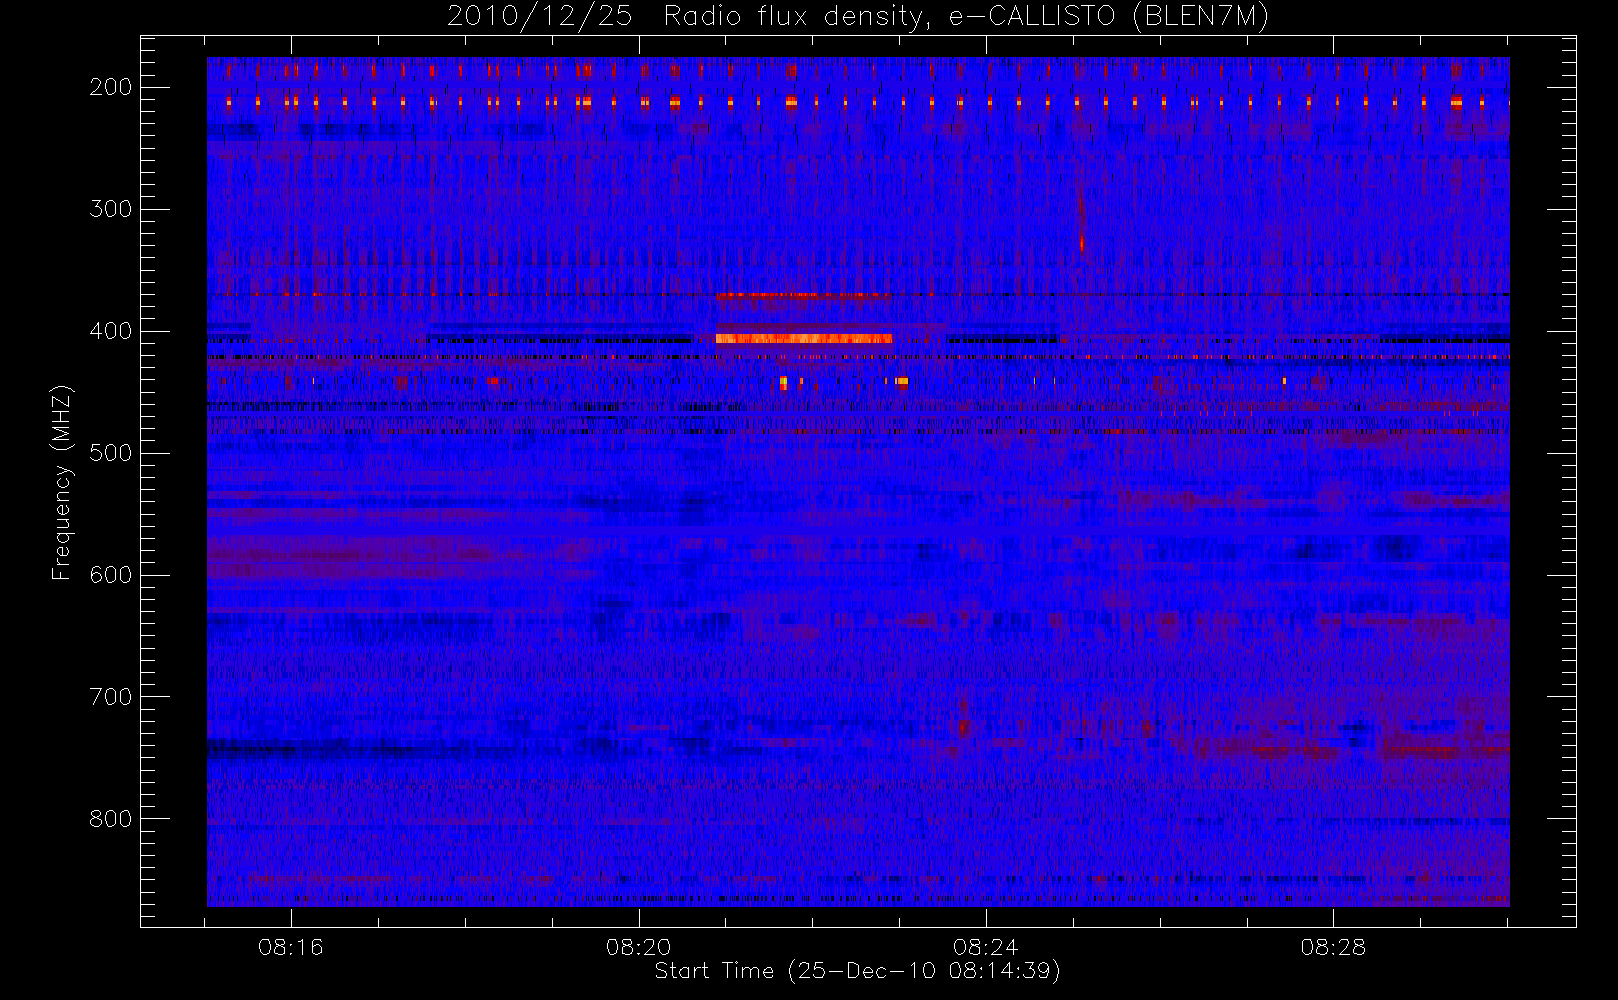Viewport: 1618px width, 1000px height.
Task: Click the 700 frequency tick label
Action: point(111,697)
